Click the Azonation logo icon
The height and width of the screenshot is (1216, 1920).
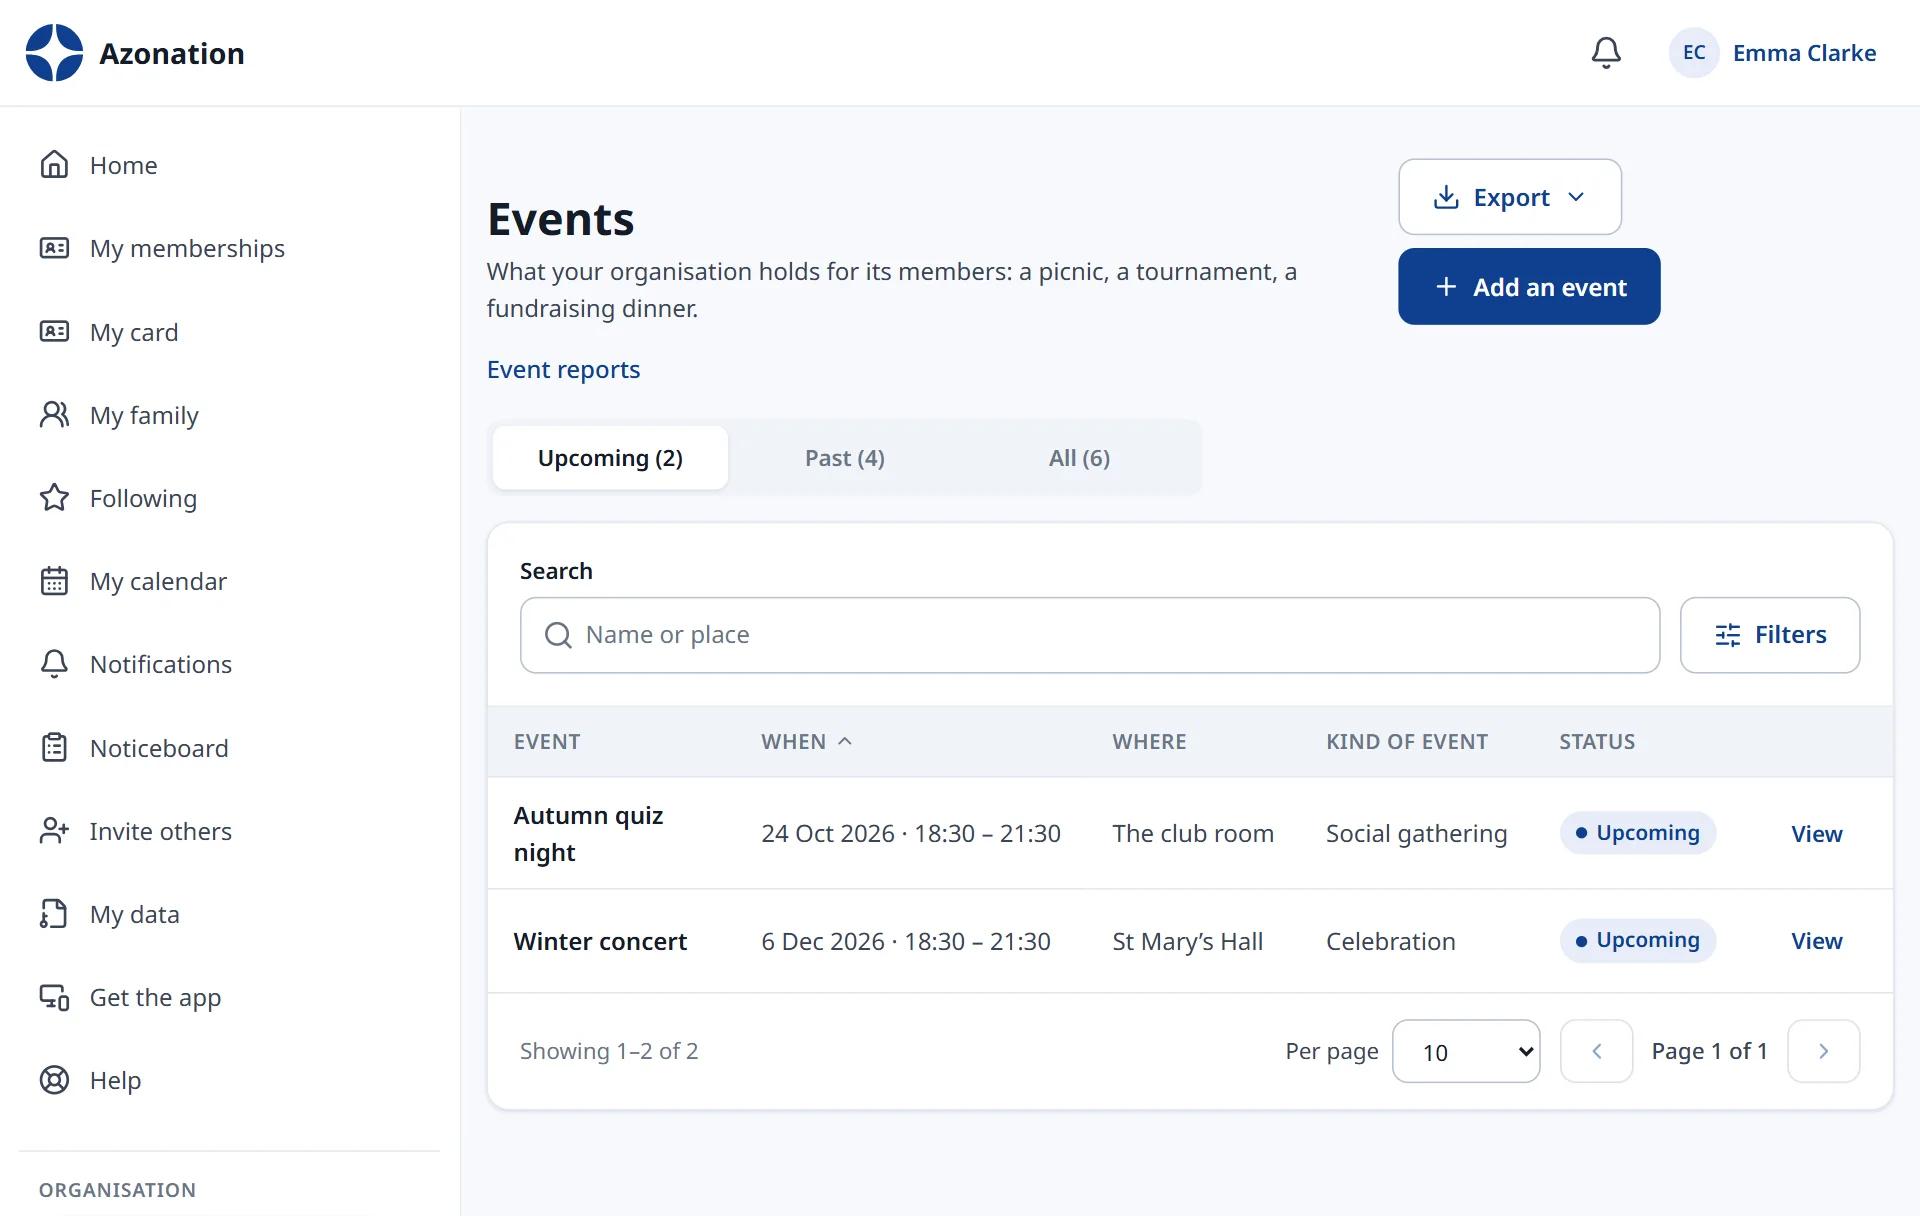tap(54, 53)
